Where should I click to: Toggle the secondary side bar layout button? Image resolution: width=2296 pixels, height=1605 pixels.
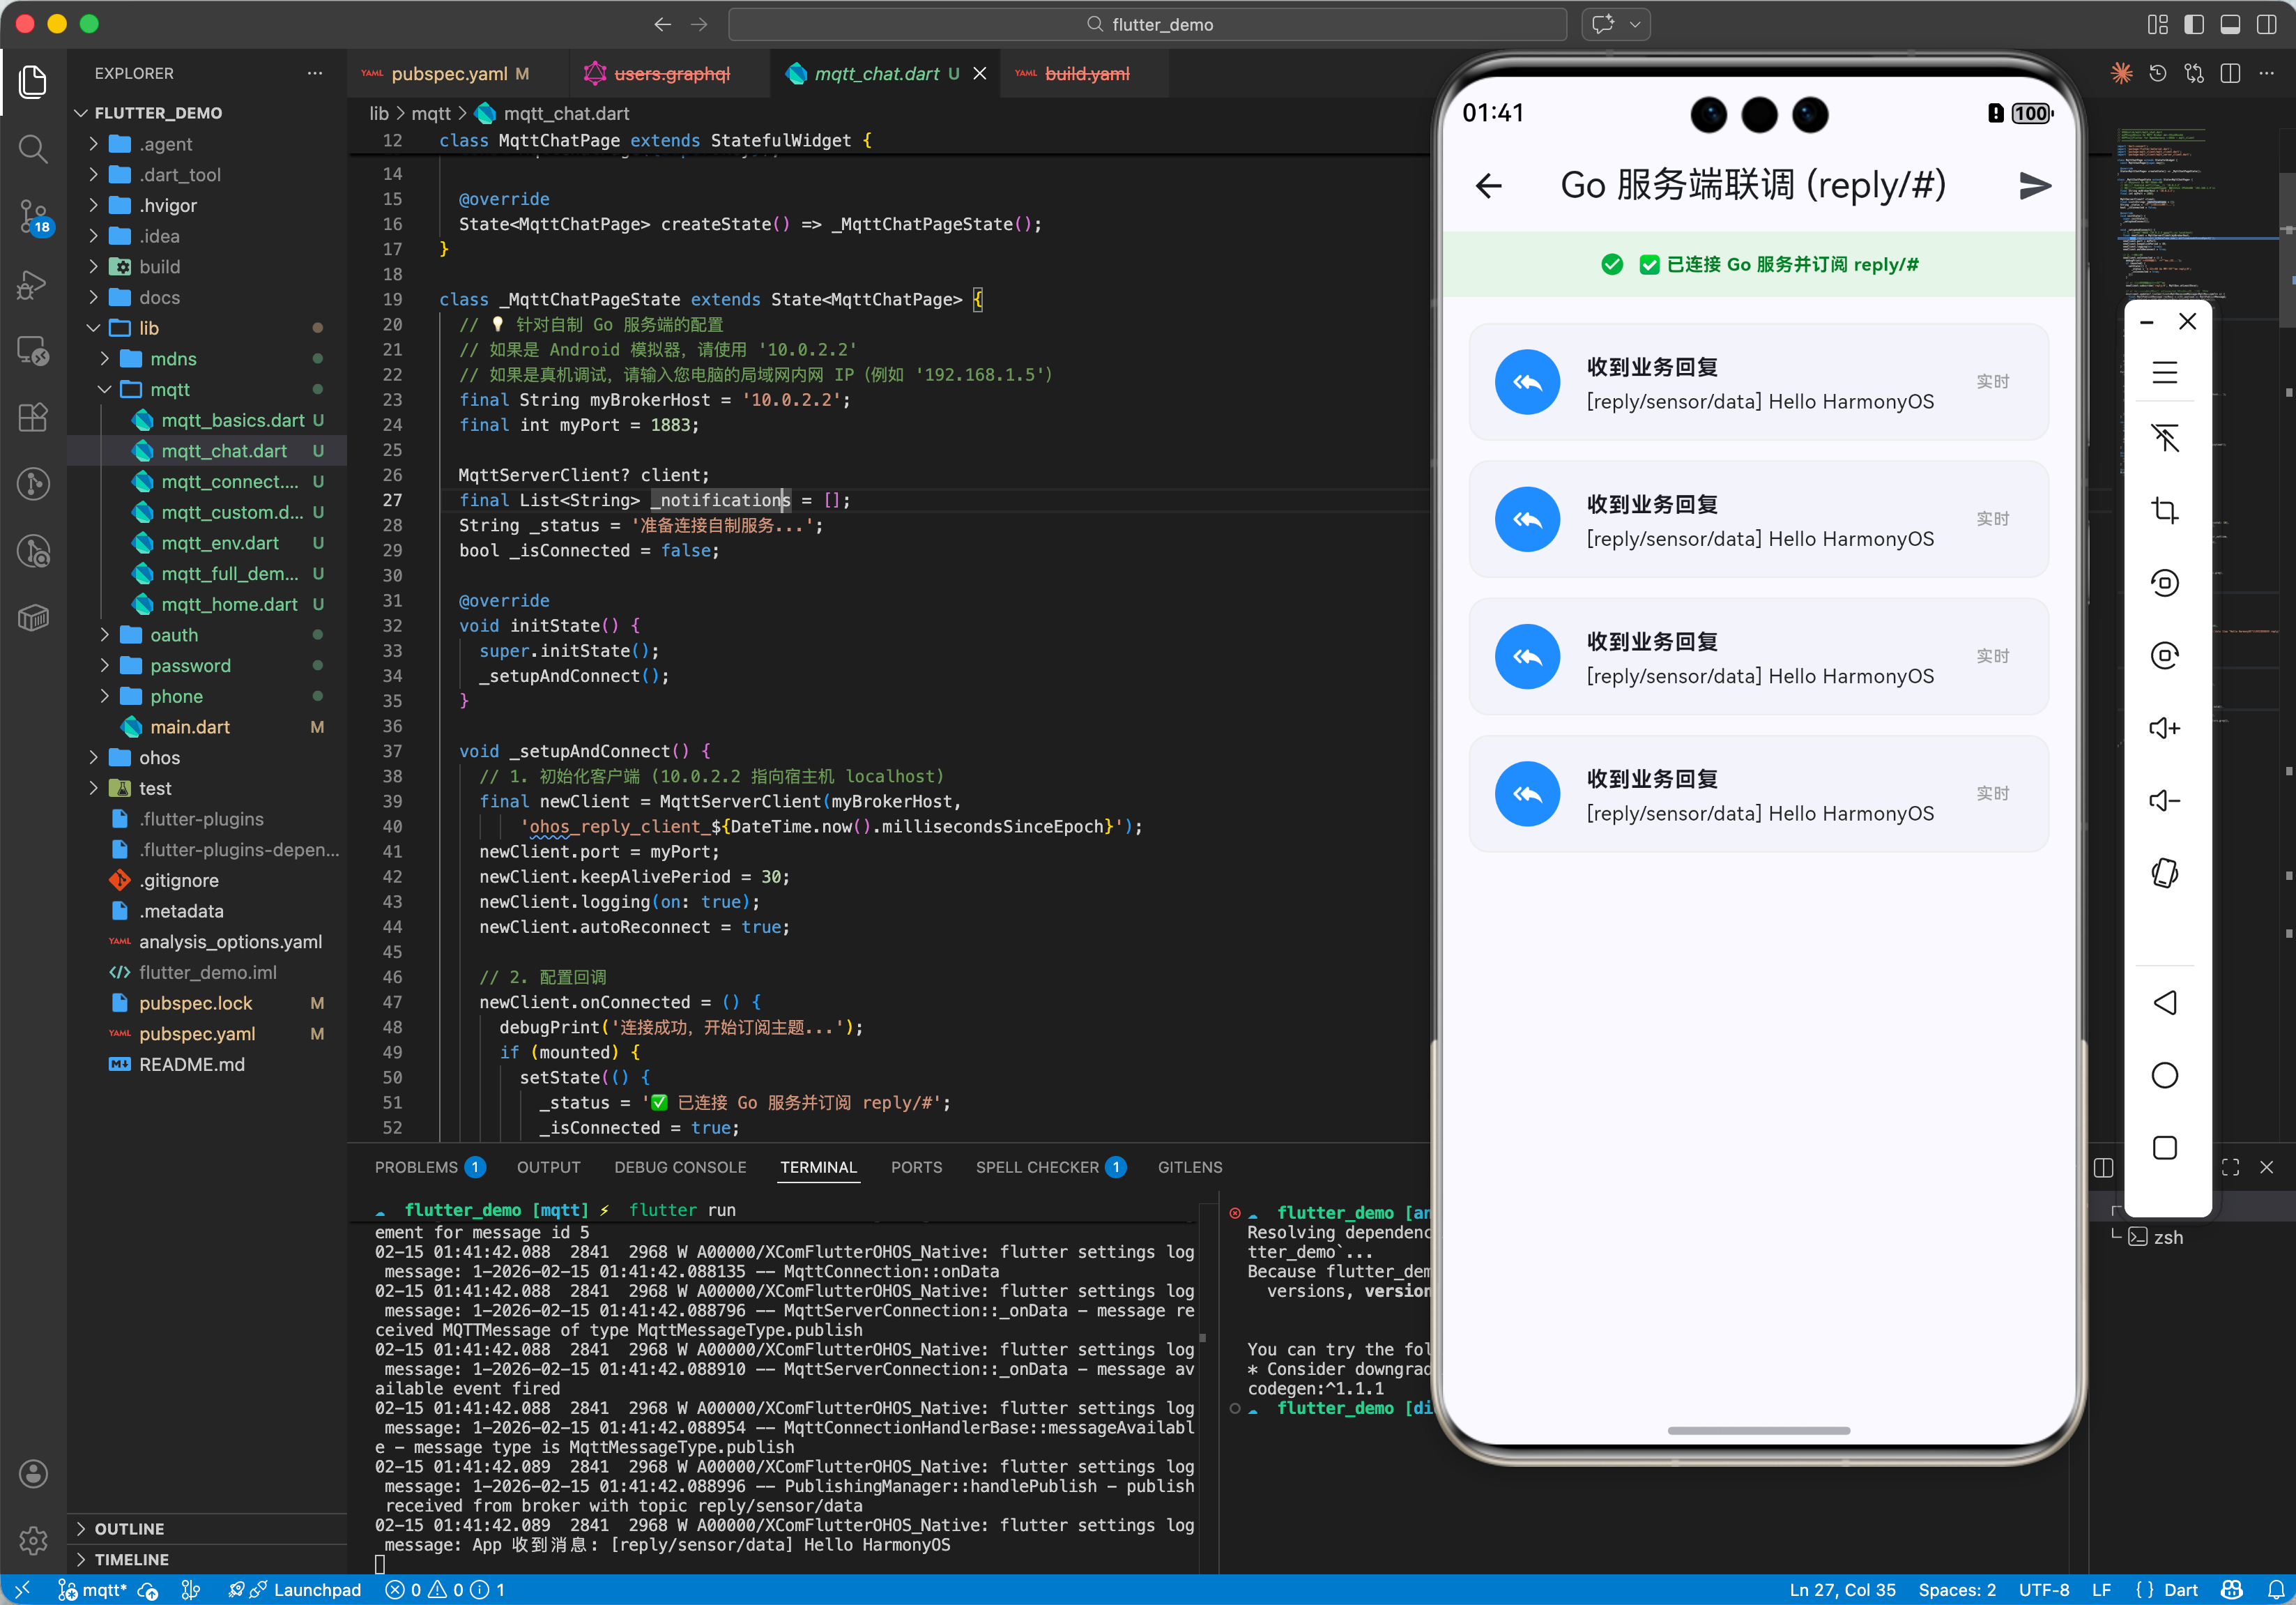coord(2266,24)
